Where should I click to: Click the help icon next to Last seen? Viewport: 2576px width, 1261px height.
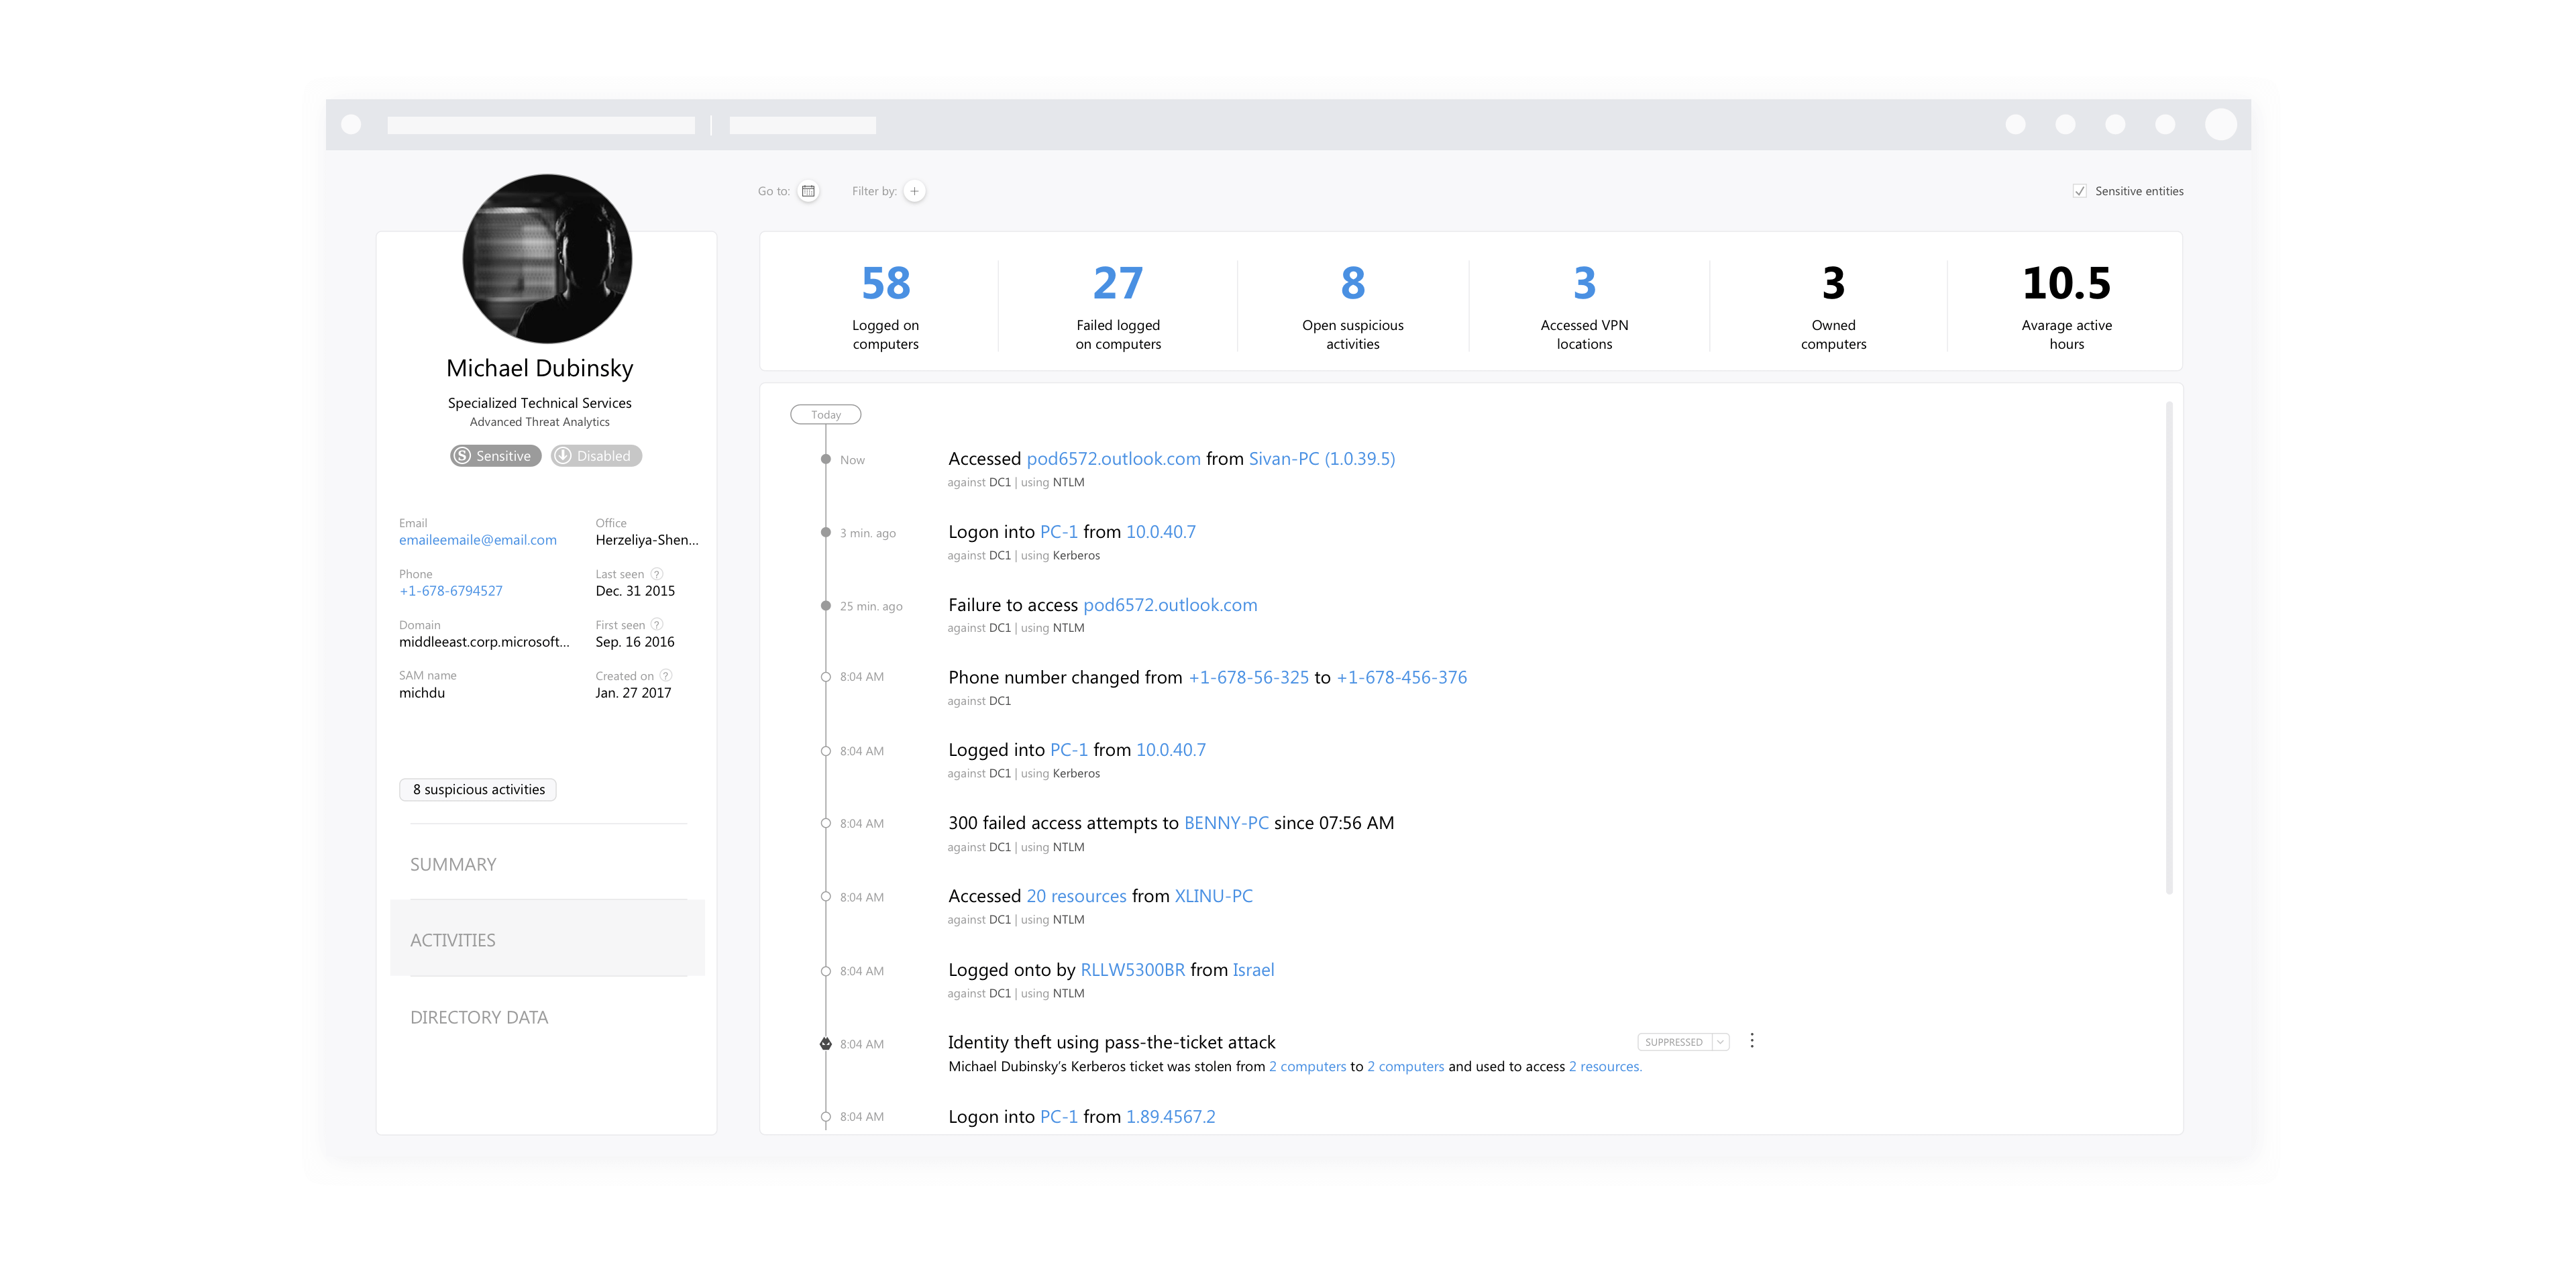click(657, 573)
